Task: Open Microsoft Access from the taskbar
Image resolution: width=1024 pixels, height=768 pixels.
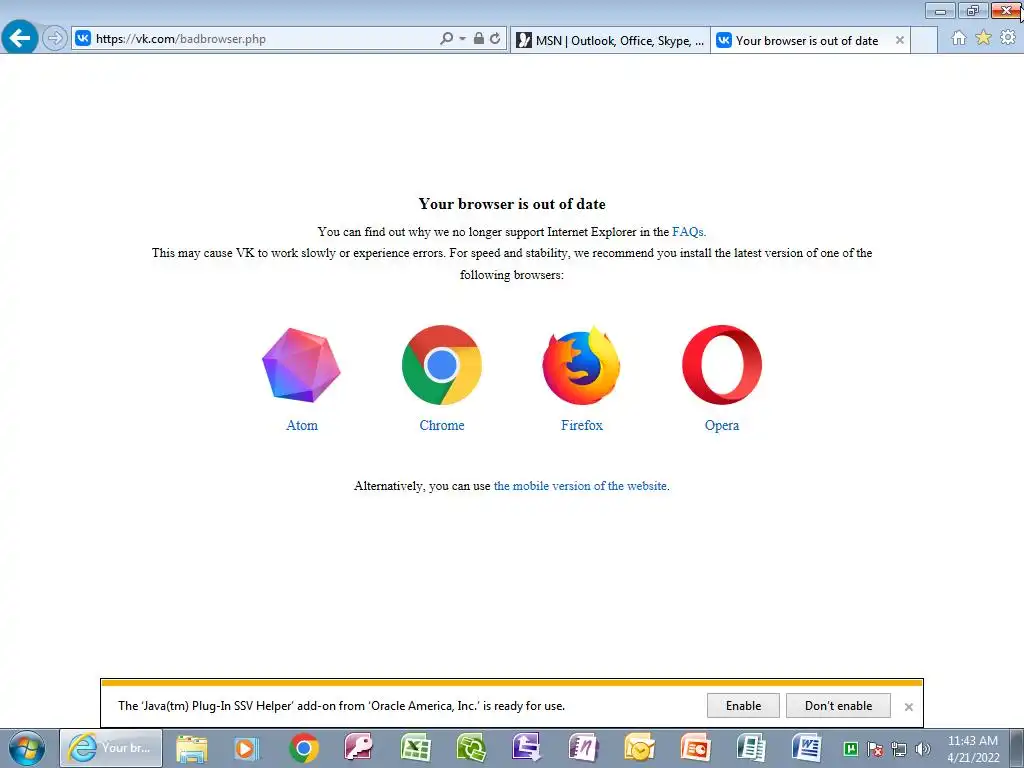Action: (x=359, y=748)
